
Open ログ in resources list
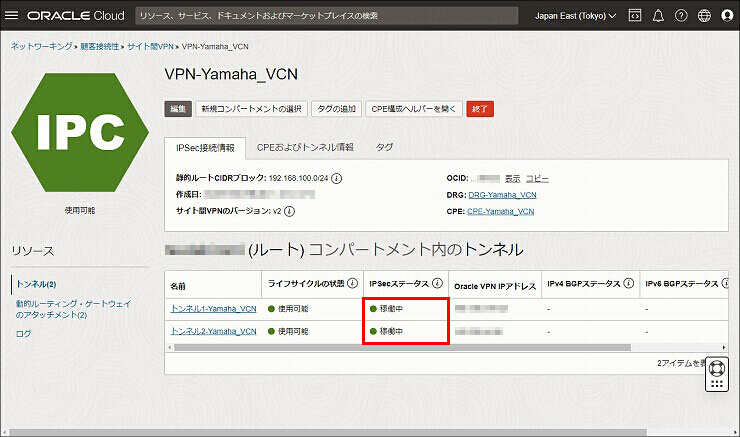24,334
